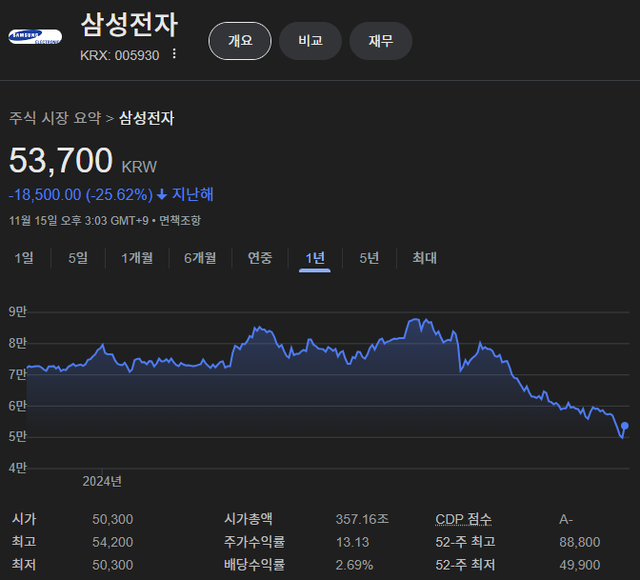This screenshot has height=580, width=640.
Task: Click the Samsung Electronics logo icon
Action: (x=35, y=38)
